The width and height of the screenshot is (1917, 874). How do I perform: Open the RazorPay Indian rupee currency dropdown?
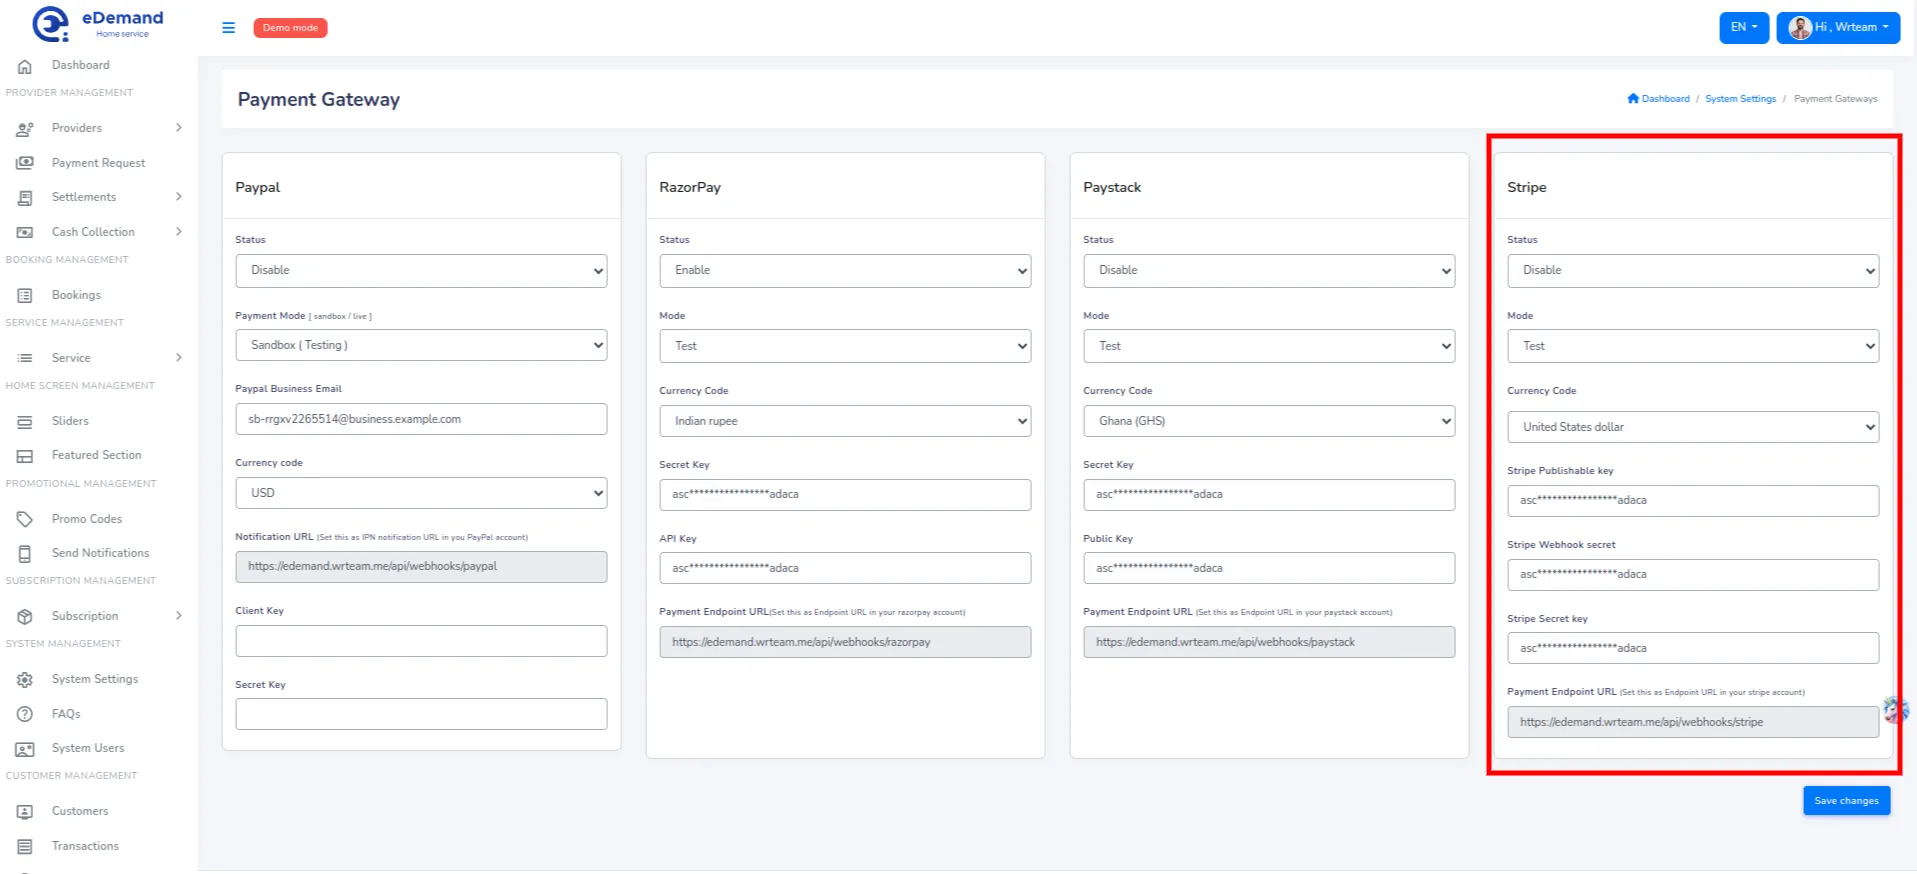coord(845,421)
